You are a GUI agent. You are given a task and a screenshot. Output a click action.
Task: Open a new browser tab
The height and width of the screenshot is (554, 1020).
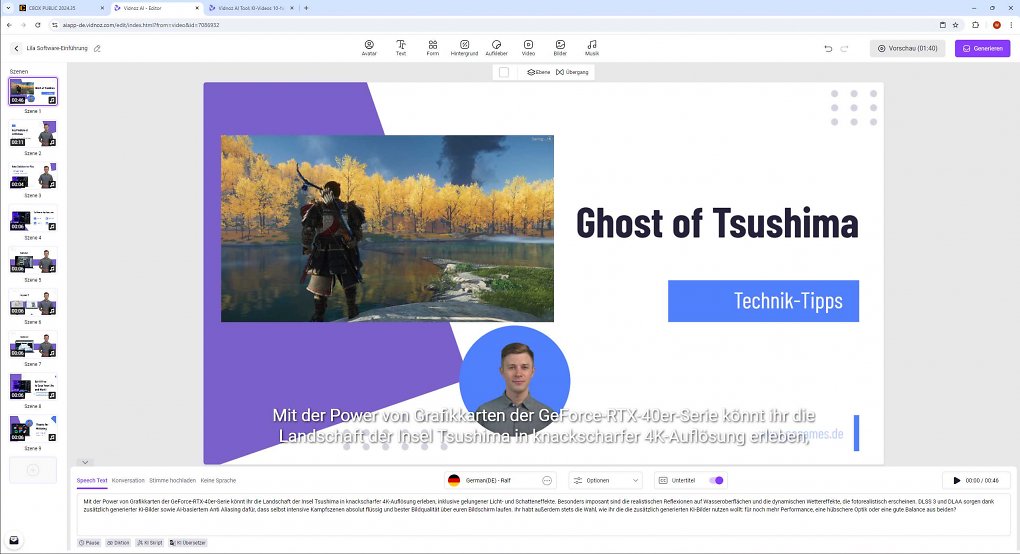tap(306, 8)
